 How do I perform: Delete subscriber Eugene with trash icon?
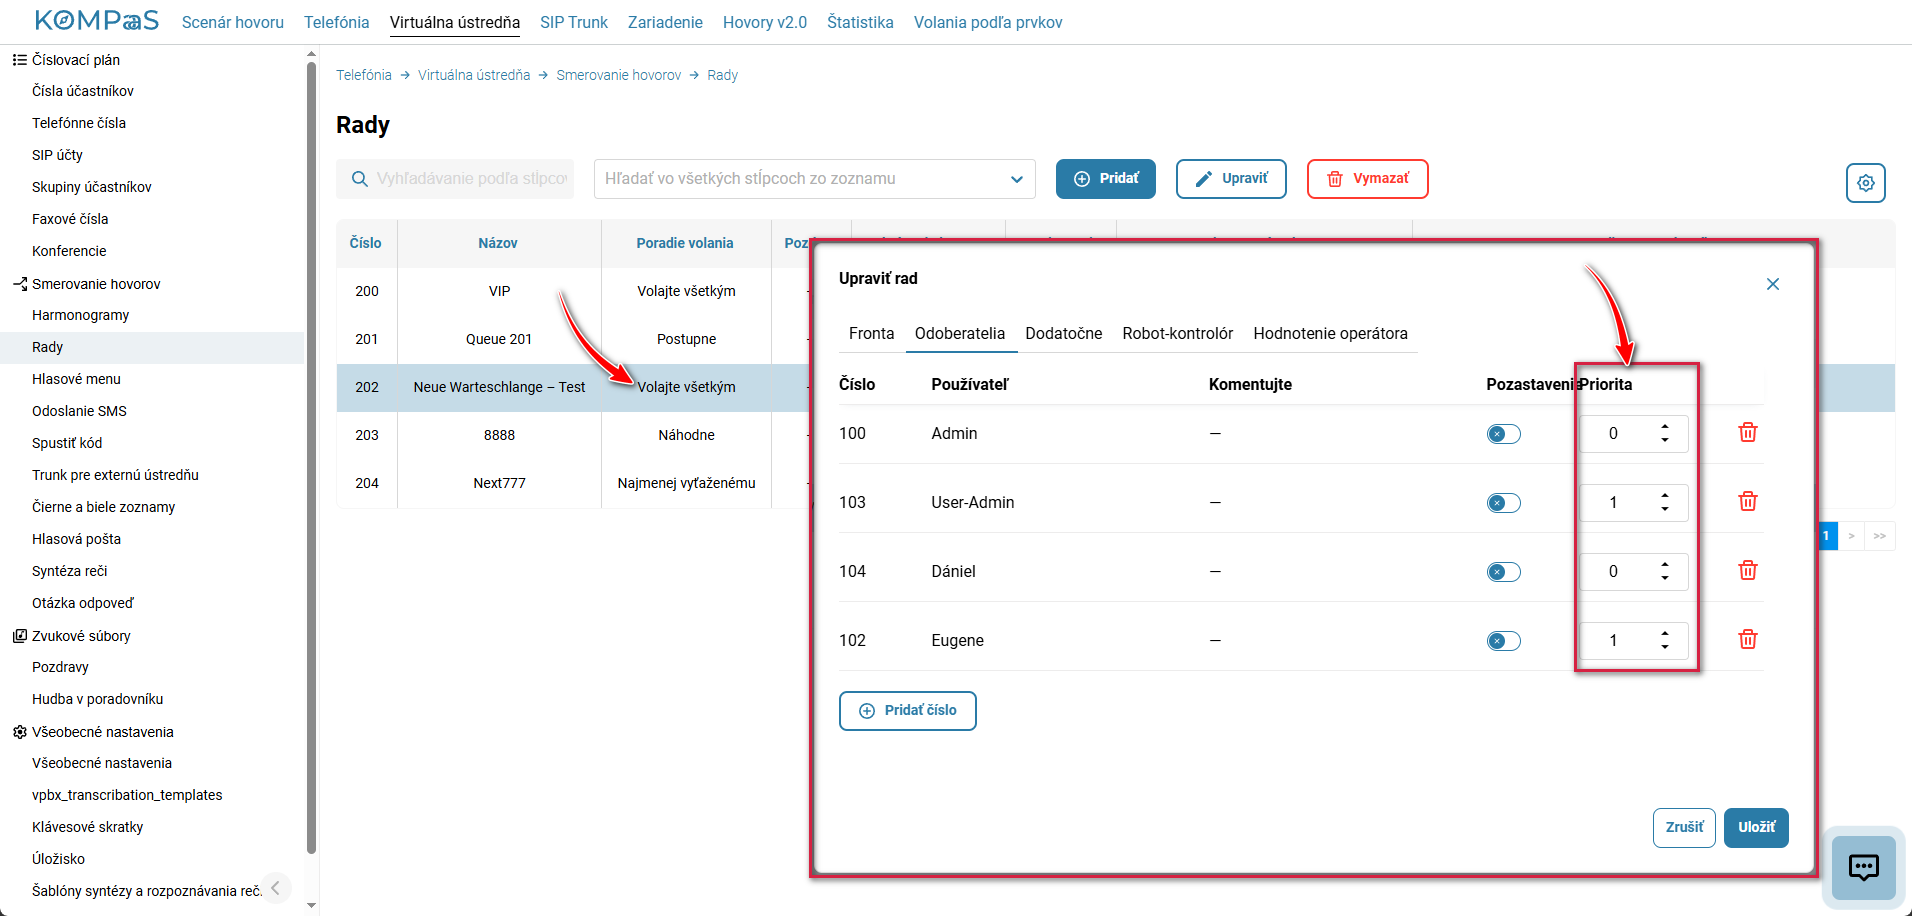coord(1748,640)
